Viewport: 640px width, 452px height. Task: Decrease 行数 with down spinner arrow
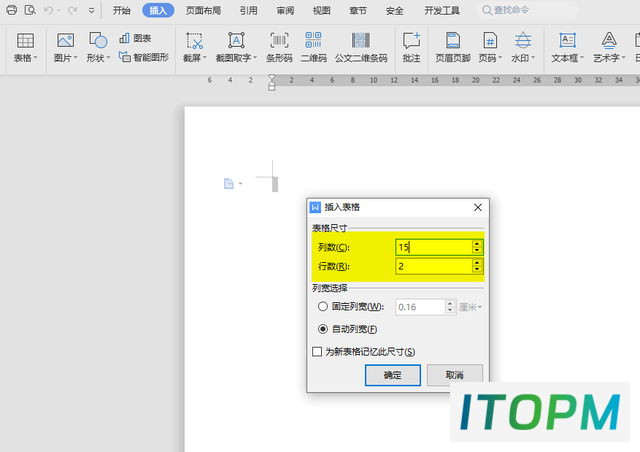[477, 269]
